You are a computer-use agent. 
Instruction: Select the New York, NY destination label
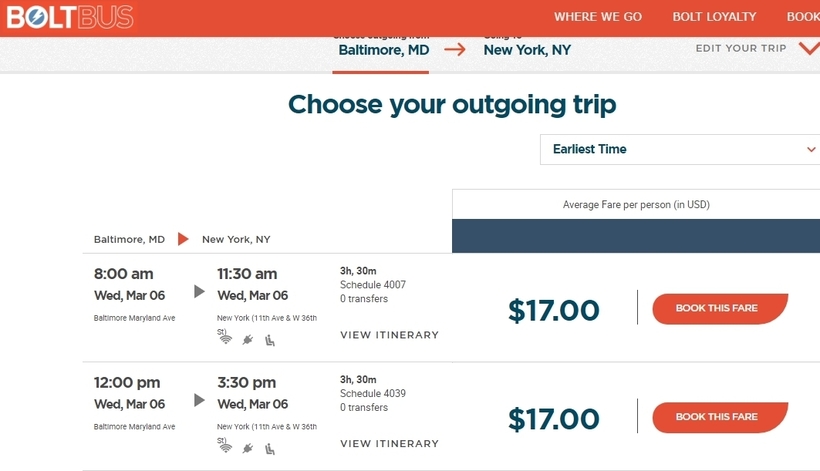(527, 50)
